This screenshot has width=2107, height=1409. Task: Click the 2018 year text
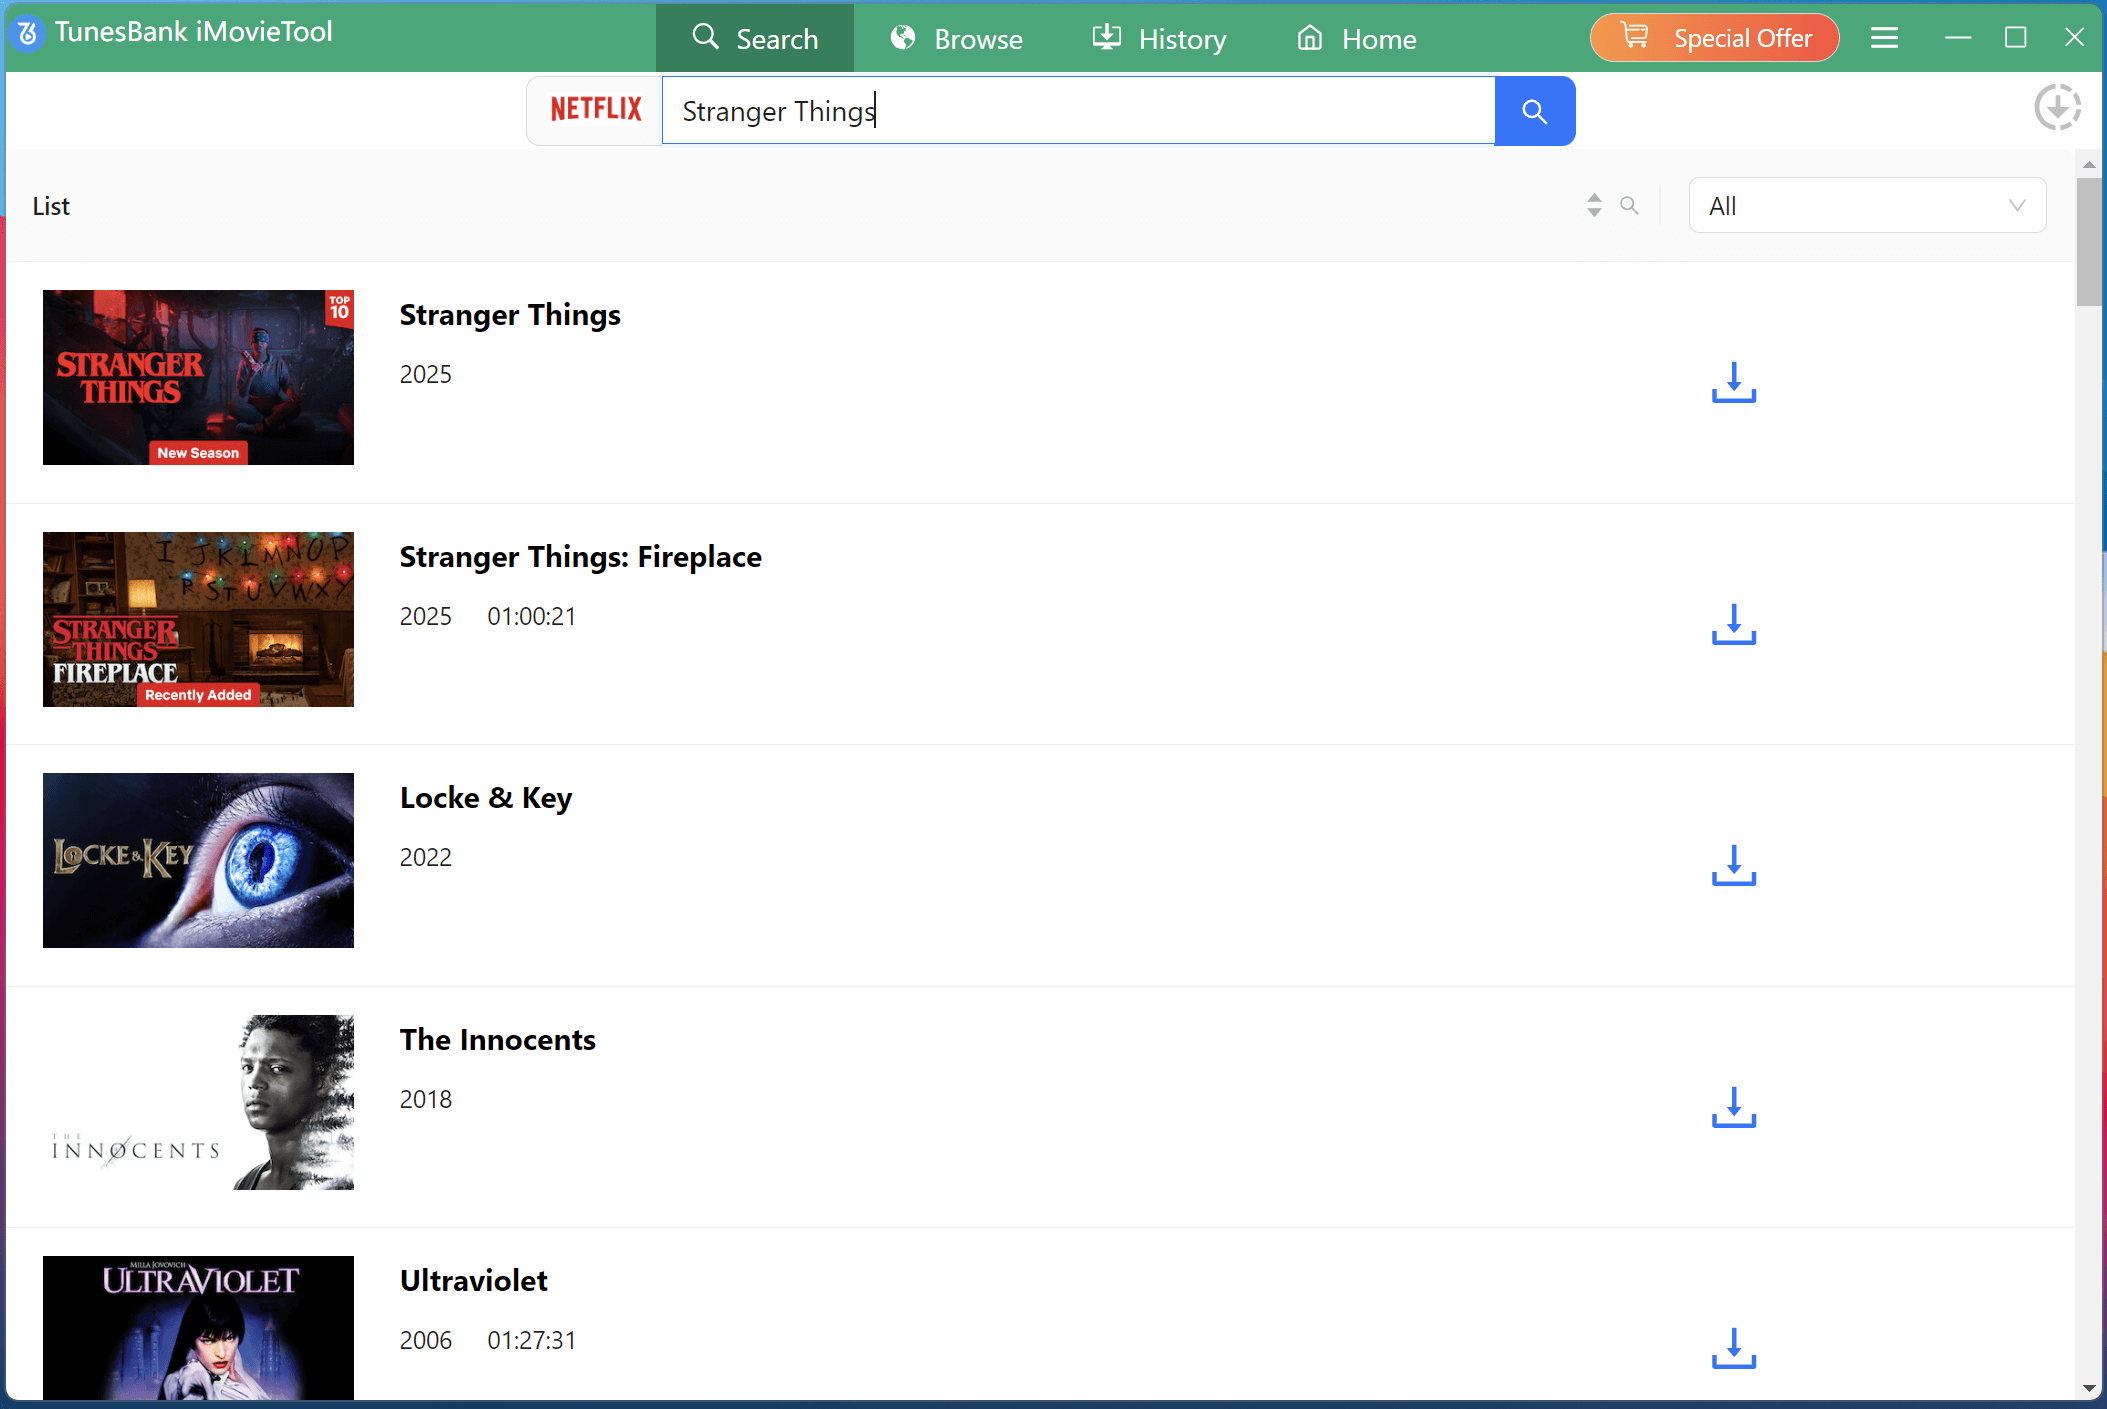426,1099
